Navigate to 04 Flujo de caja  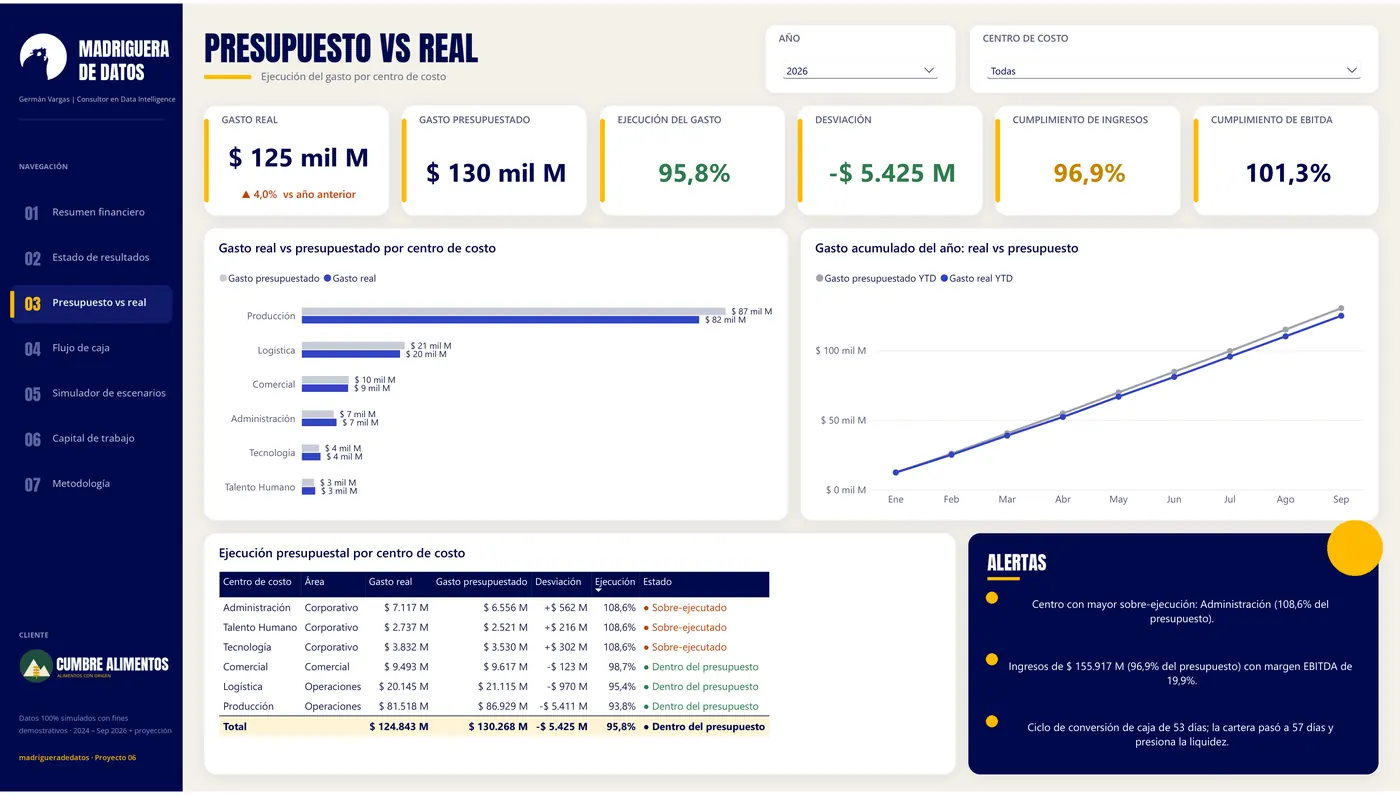[91, 349]
